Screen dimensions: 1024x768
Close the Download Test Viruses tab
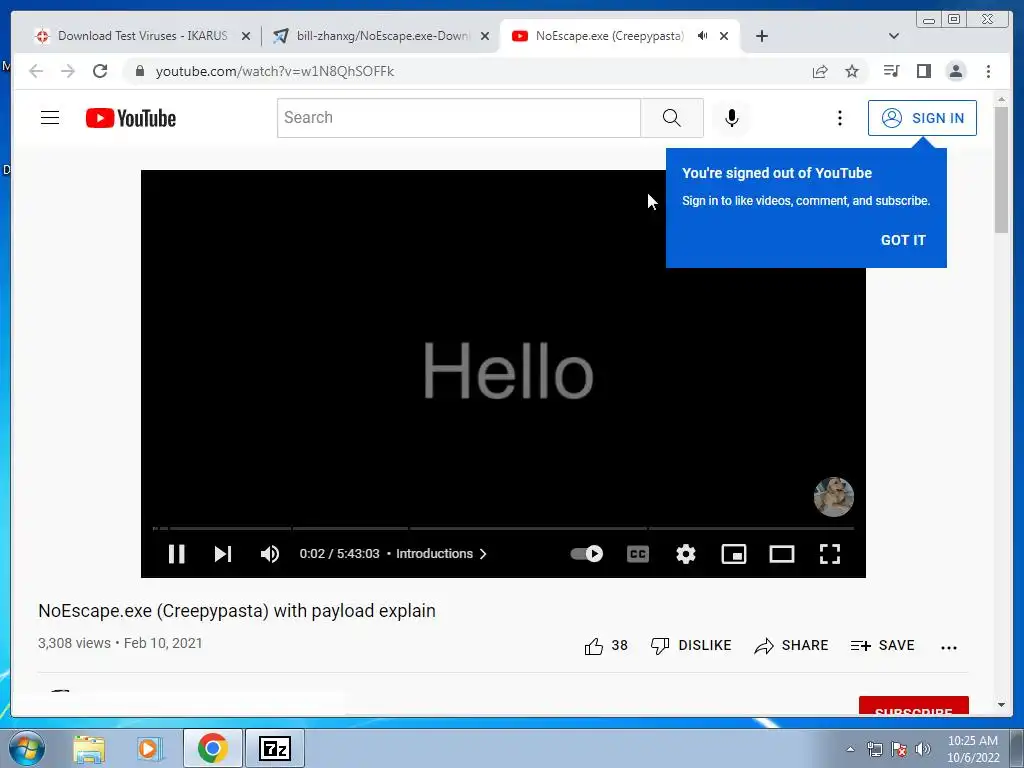[246, 37]
